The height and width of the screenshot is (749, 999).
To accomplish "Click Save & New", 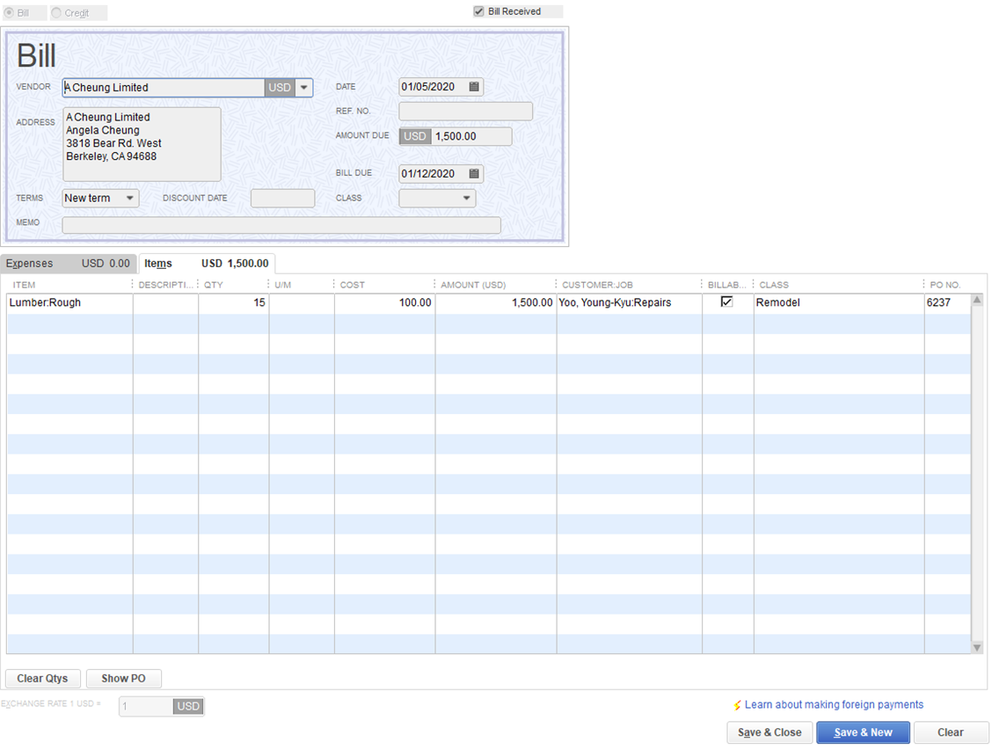I will point(863,732).
